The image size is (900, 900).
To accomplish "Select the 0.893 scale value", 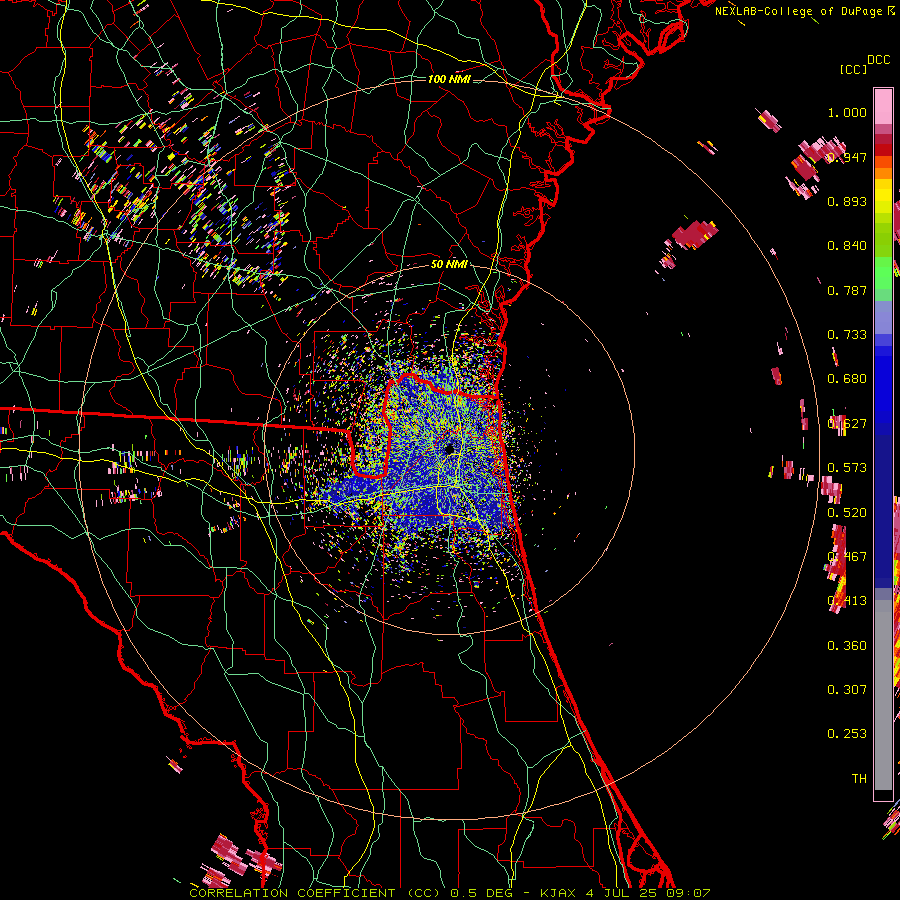I will tap(847, 201).
